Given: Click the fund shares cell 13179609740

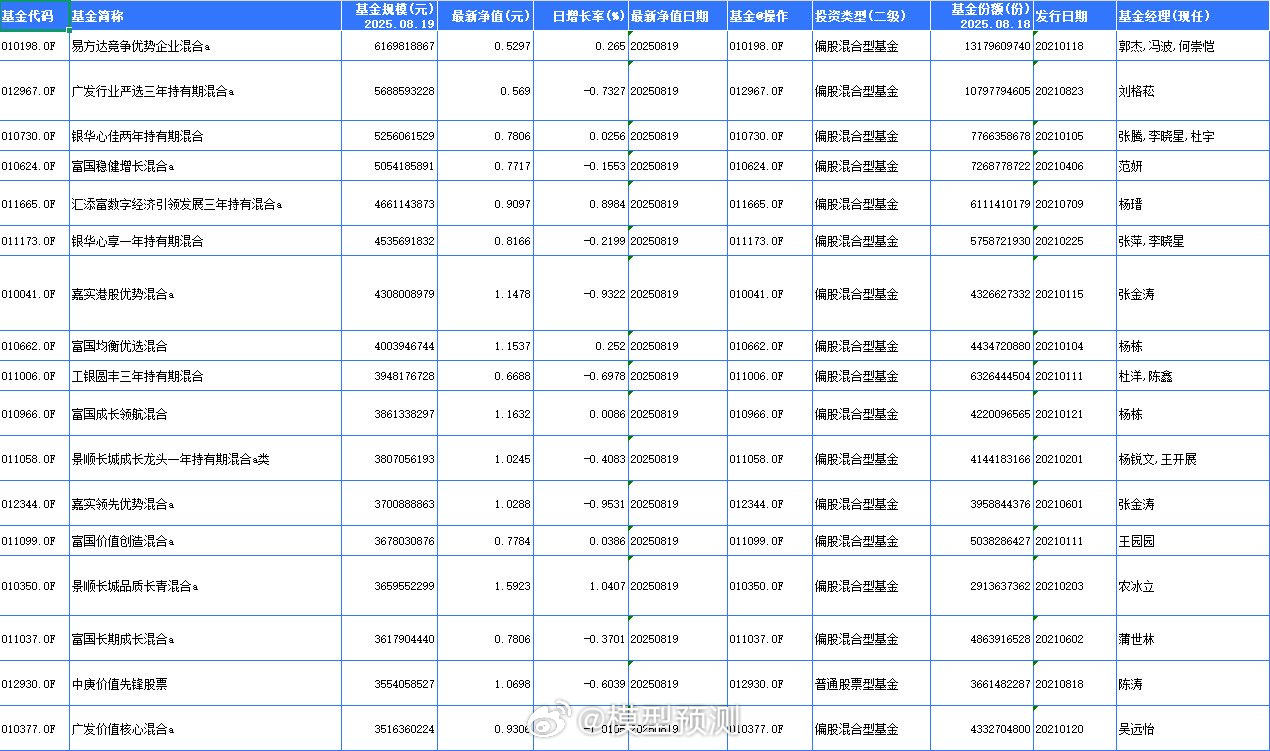Looking at the screenshot, I should (x=981, y=46).
